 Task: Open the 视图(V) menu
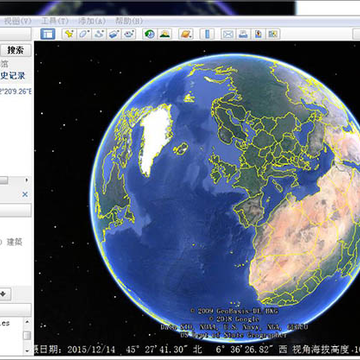(18, 21)
